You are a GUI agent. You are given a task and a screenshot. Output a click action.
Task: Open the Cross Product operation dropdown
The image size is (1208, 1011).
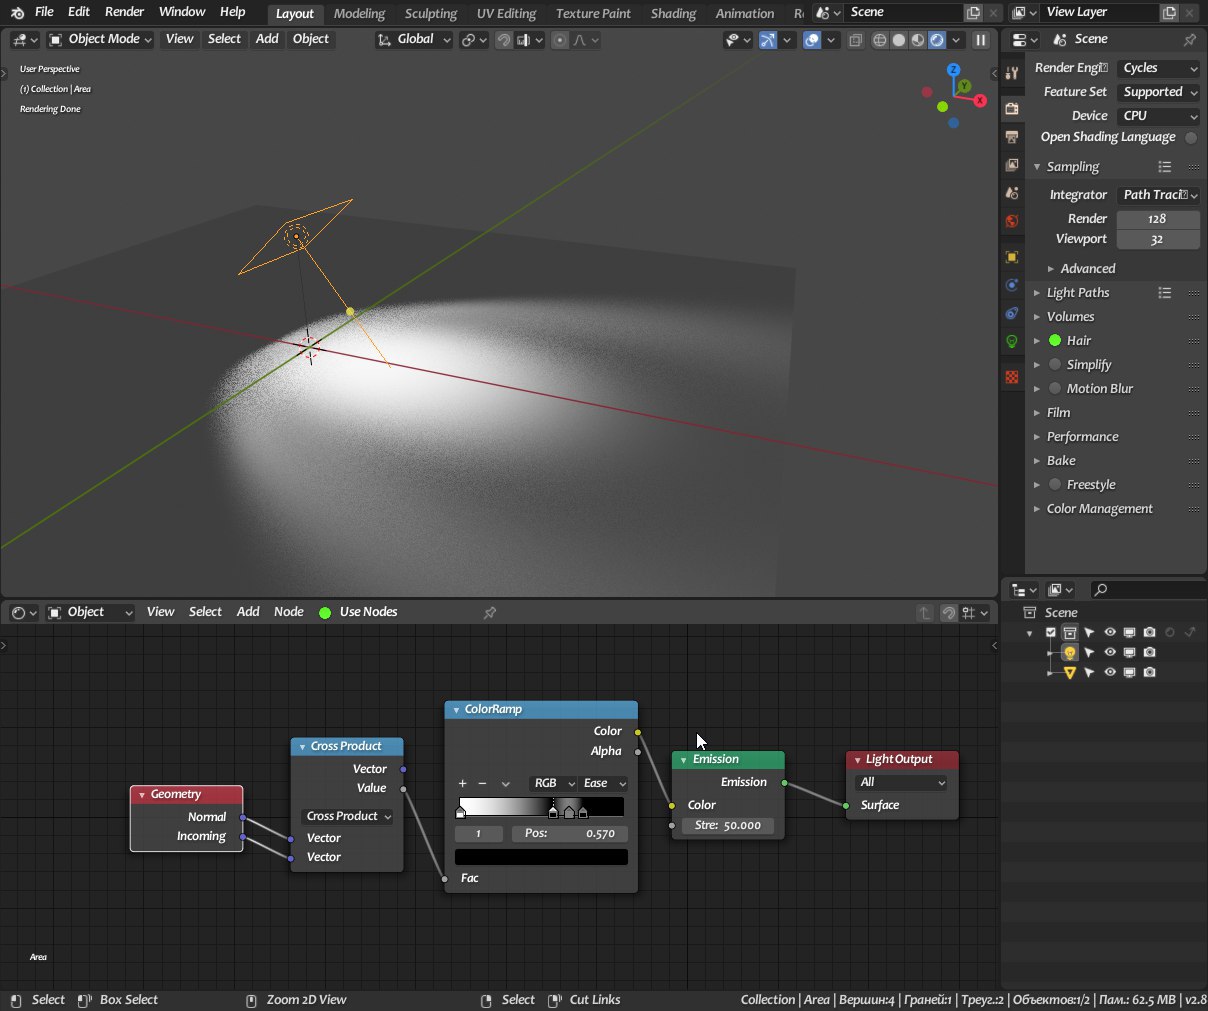coord(347,816)
